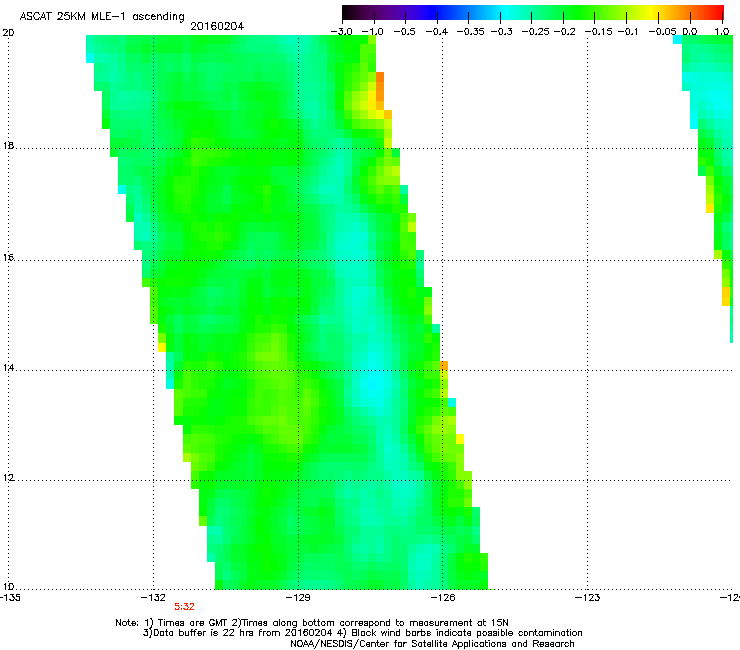Click the colorbar label -0.5
Screen dimensions: 740x650
point(404,32)
